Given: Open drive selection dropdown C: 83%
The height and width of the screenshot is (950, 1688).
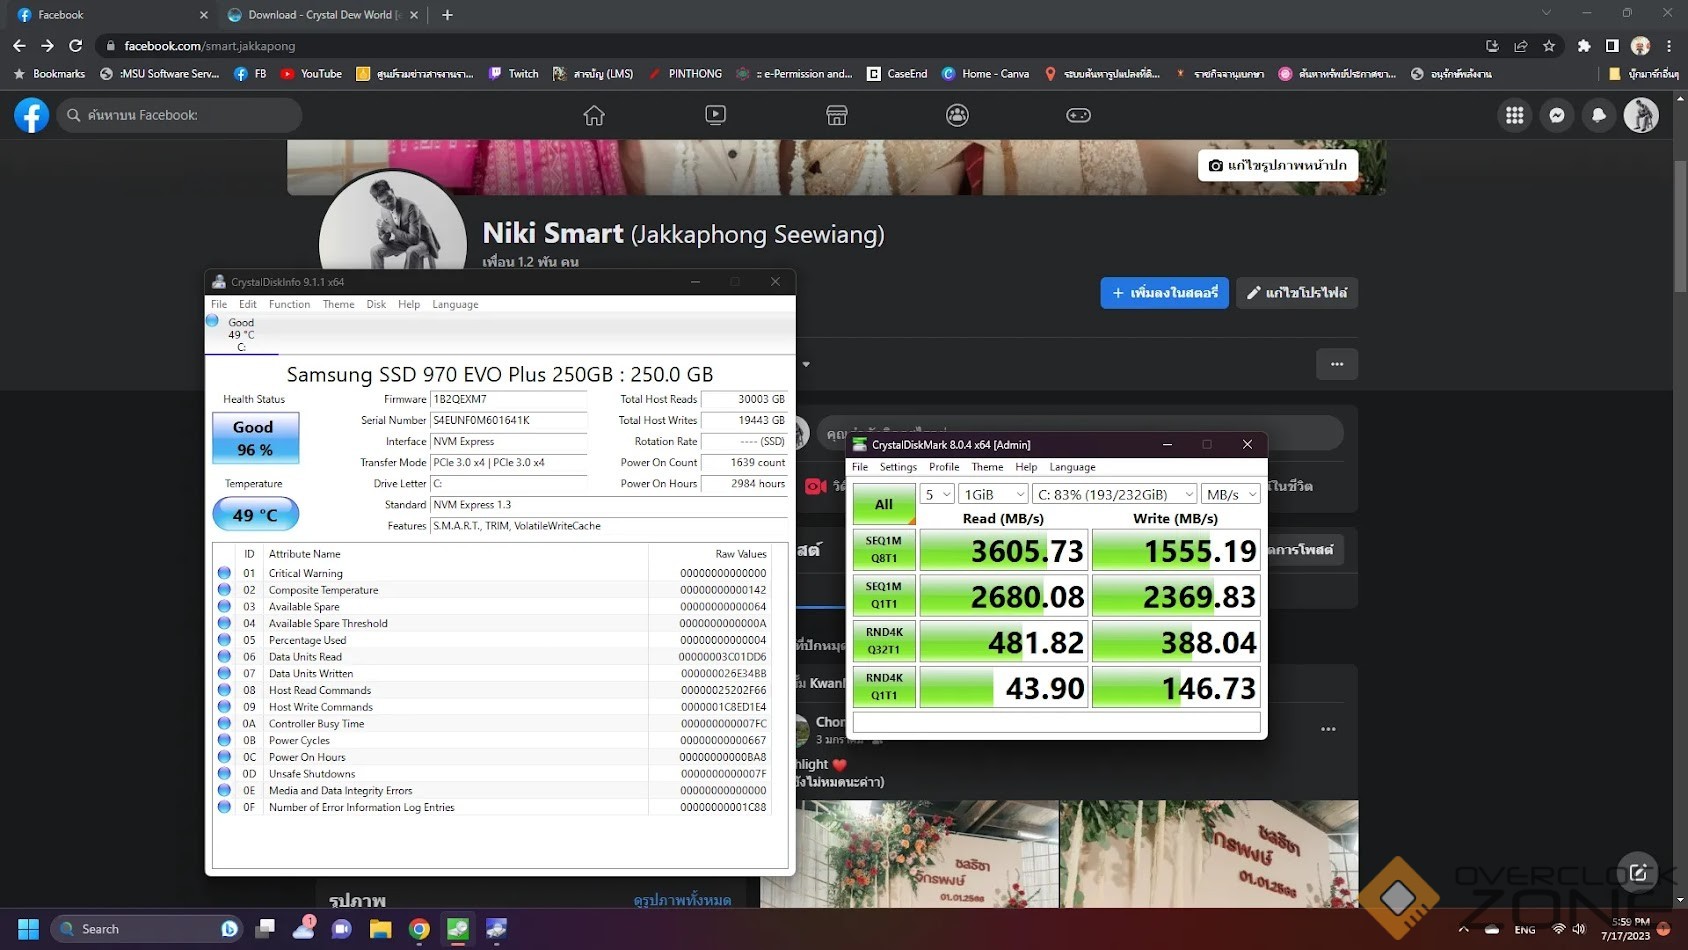Looking at the screenshot, I should pyautogui.click(x=1115, y=494).
